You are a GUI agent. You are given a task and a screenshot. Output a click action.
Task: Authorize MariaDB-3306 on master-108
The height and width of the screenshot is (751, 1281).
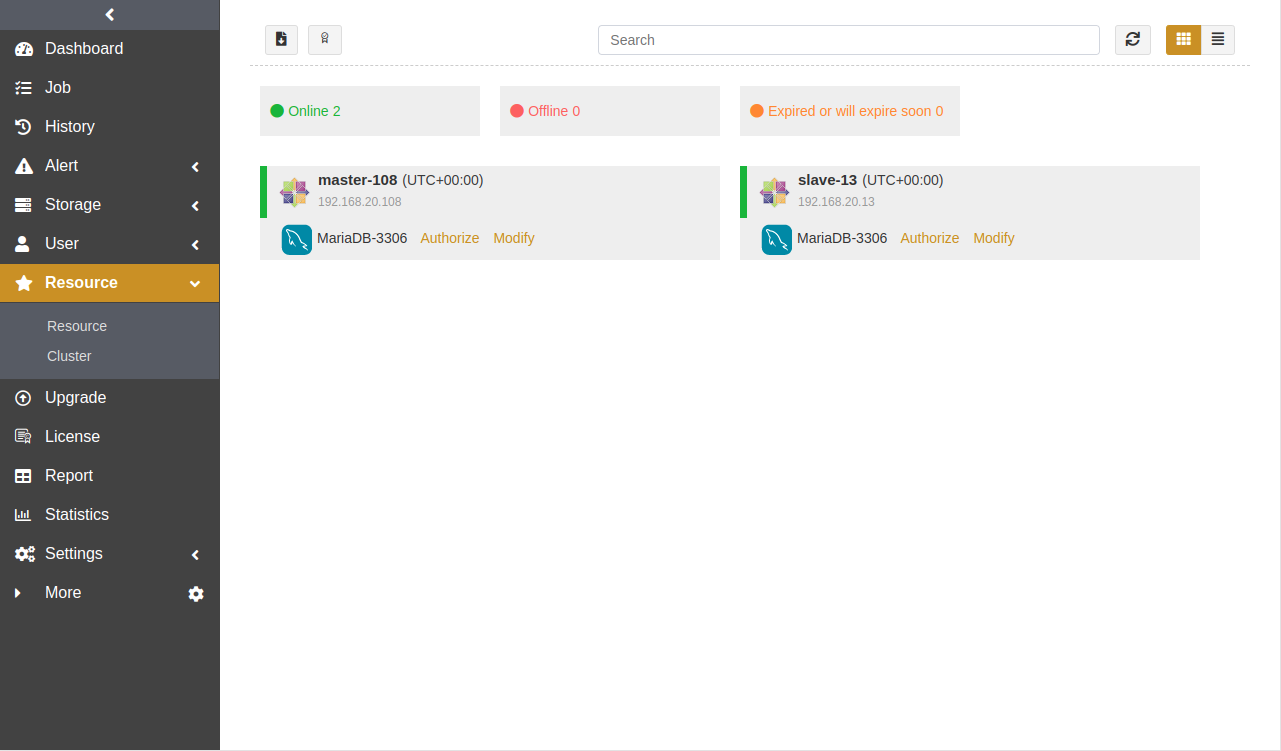pos(449,238)
